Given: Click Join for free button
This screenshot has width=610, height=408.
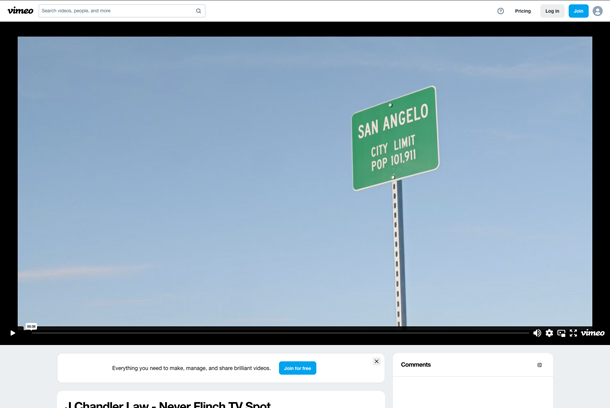Looking at the screenshot, I should [297, 368].
